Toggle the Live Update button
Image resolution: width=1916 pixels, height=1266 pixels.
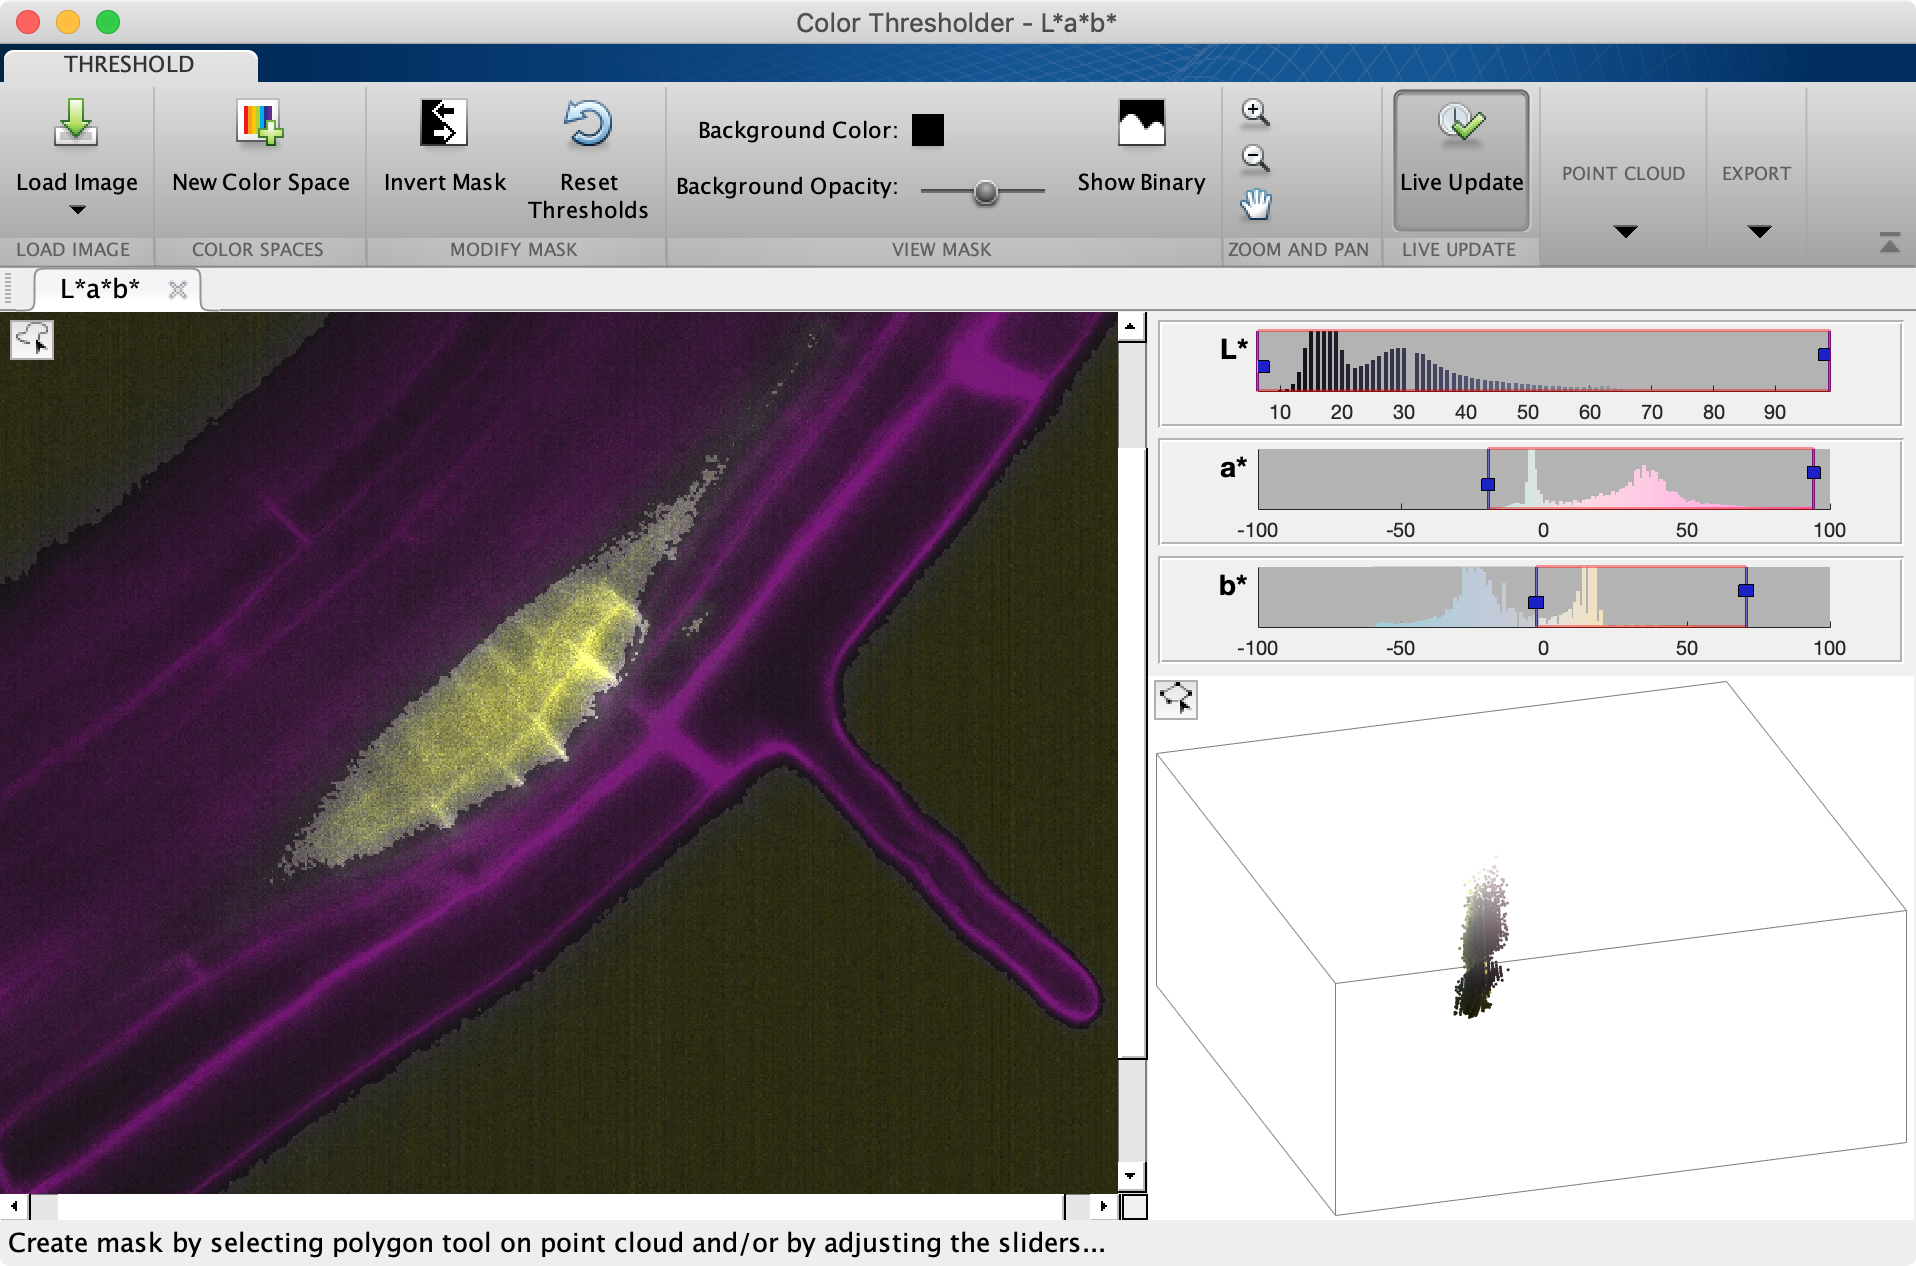point(1461,160)
